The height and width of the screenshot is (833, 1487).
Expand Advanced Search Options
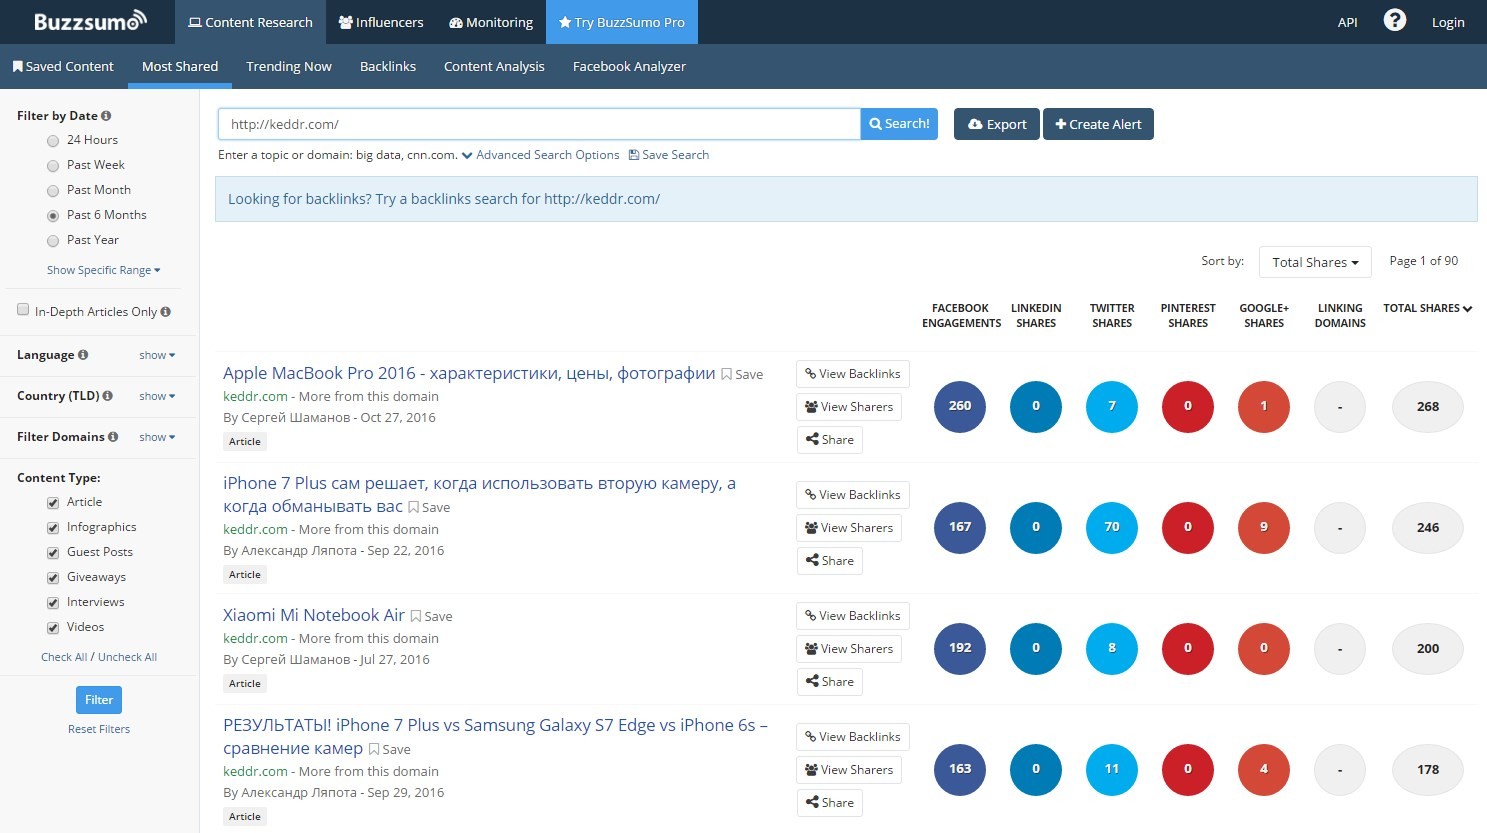[540, 155]
